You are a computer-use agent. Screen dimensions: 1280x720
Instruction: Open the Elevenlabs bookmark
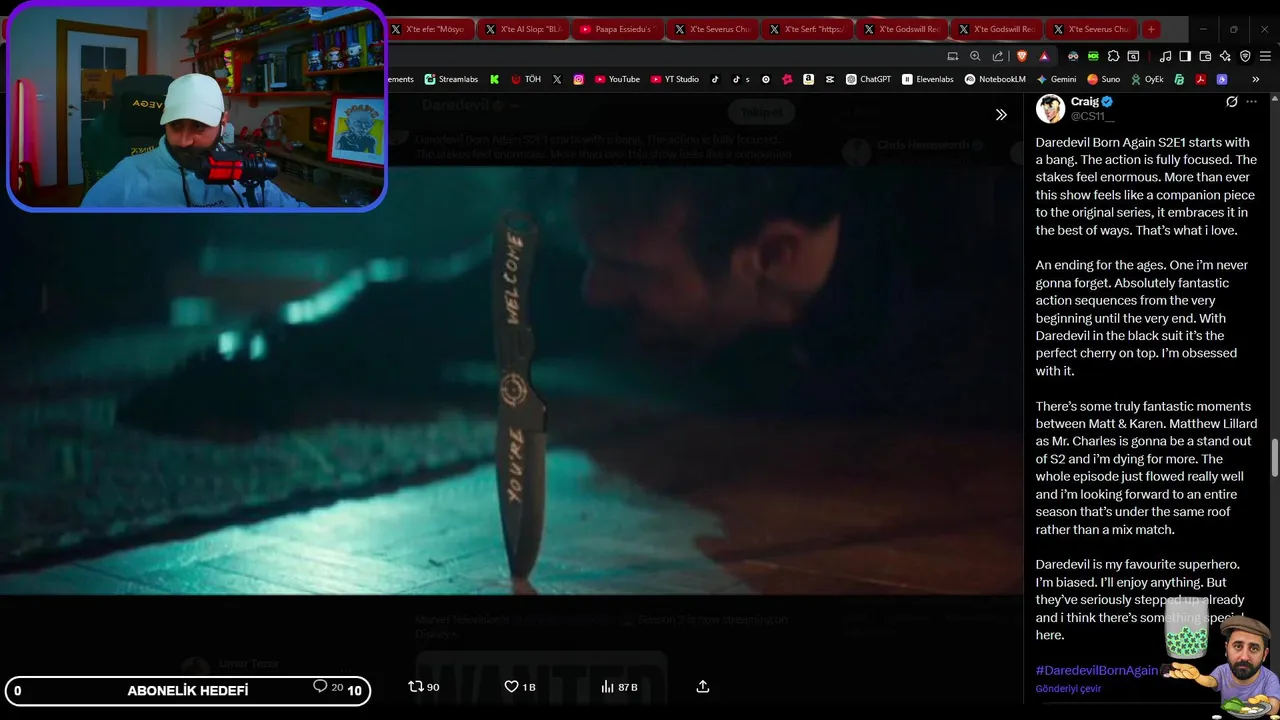(x=928, y=79)
